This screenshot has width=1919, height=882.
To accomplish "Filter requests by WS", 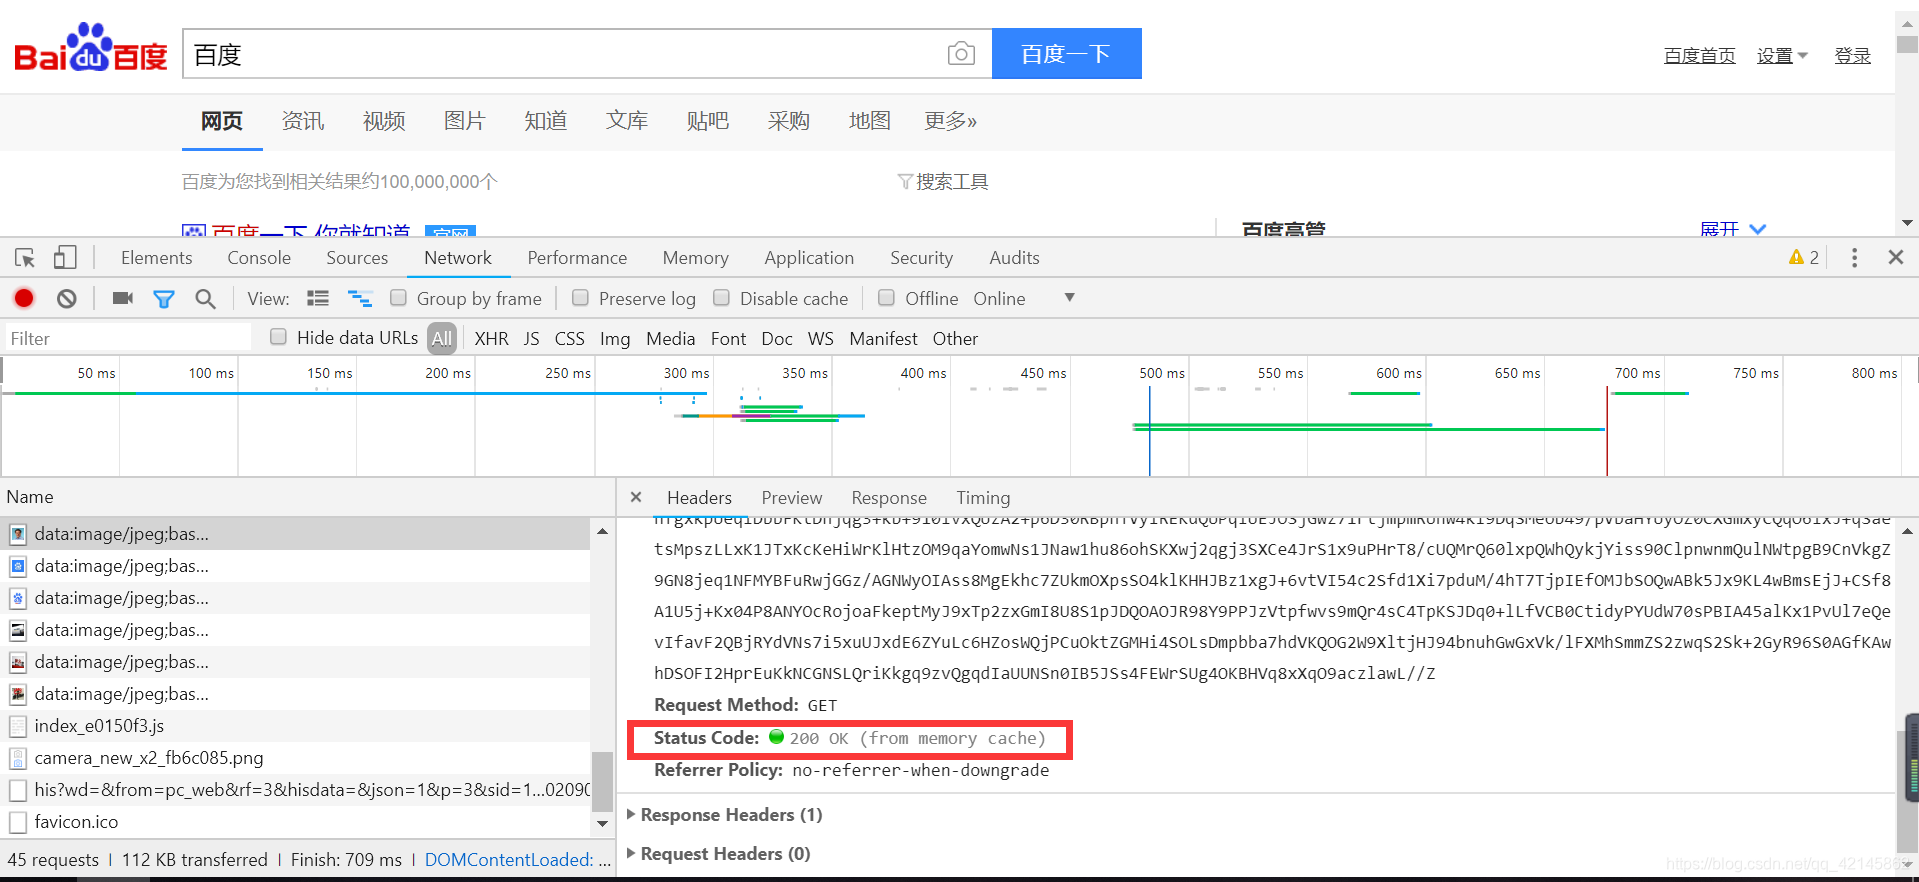I will pyautogui.click(x=821, y=338).
